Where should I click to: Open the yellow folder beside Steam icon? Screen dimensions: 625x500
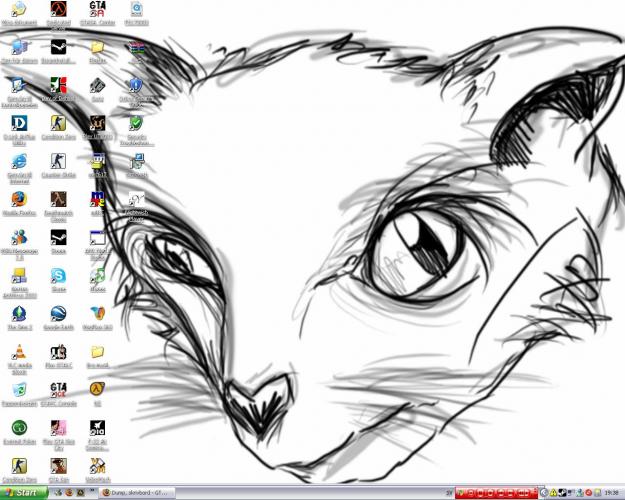point(97,47)
